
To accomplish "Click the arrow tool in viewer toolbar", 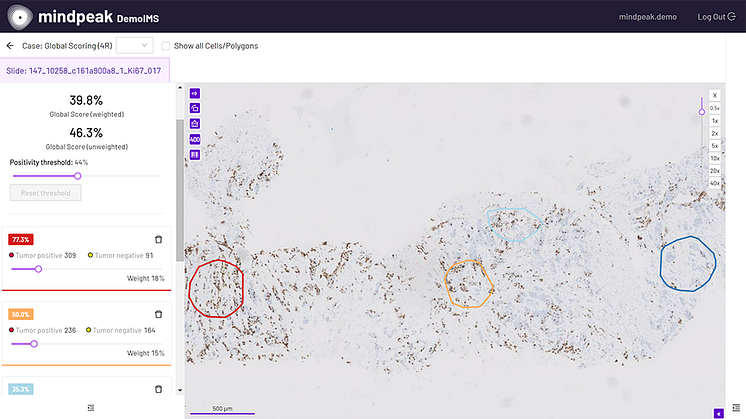I will pyautogui.click(x=195, y=93).
